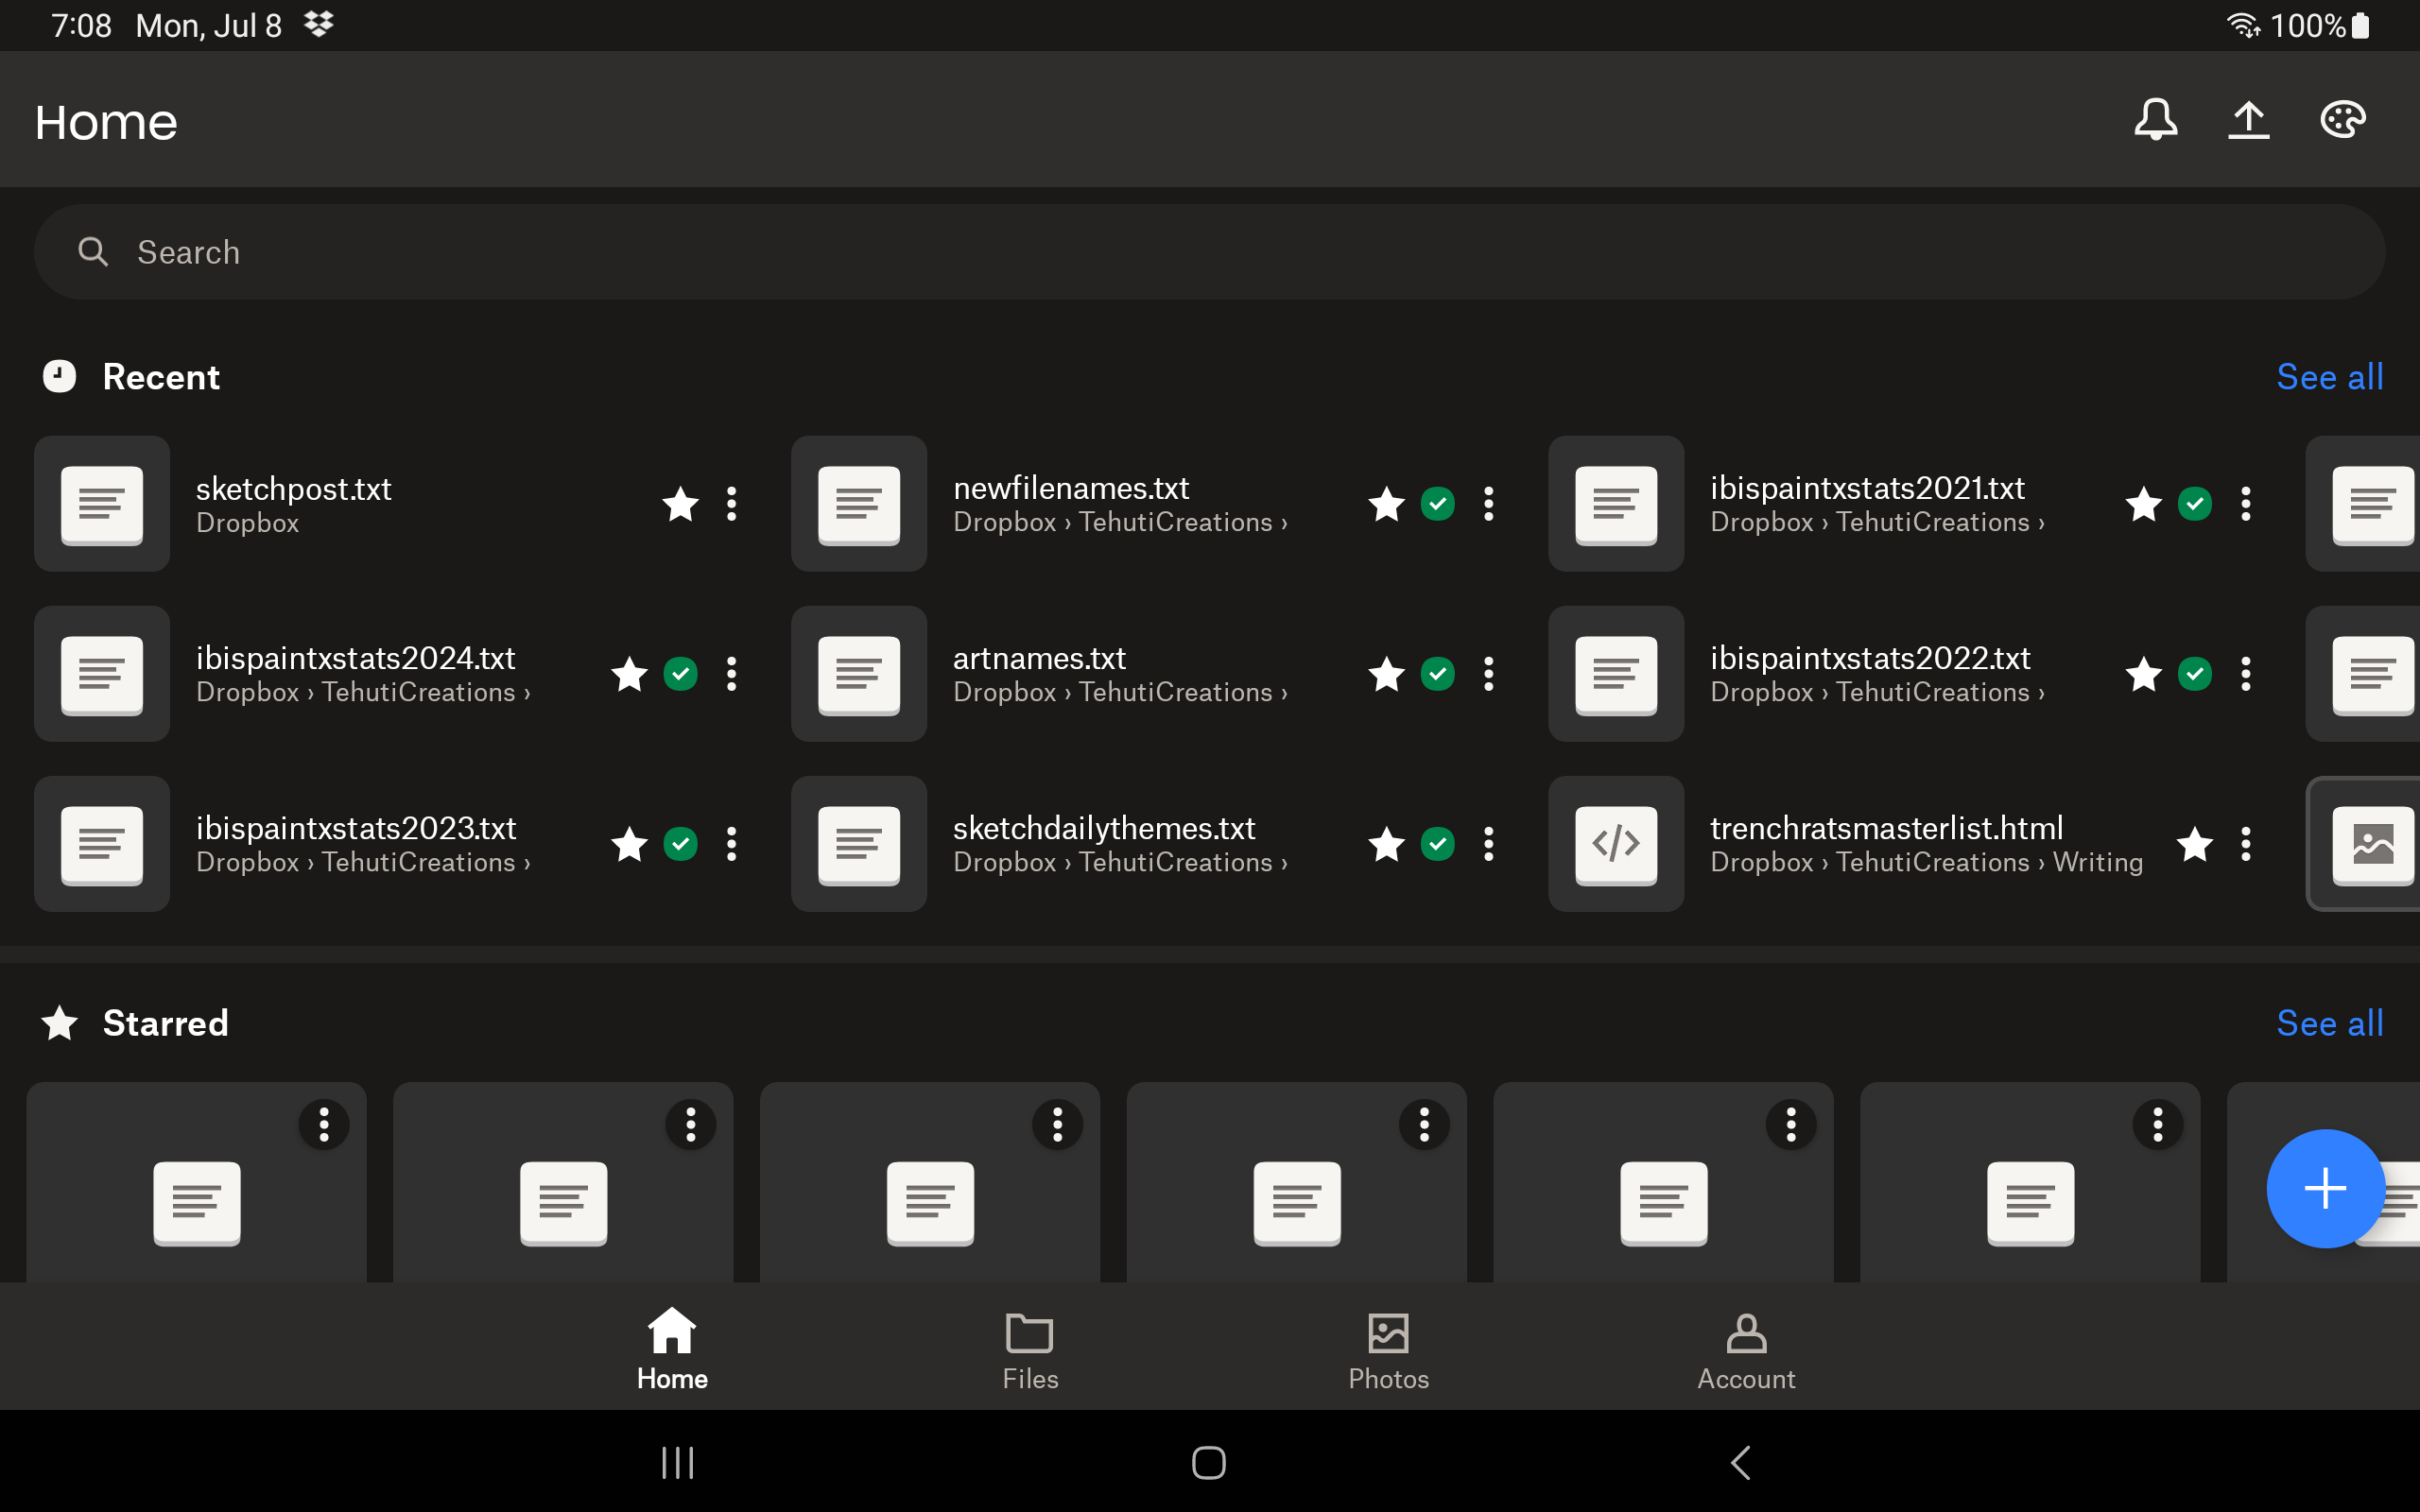
Task: Star sketchpost.txt
Action: pos(681,504)
